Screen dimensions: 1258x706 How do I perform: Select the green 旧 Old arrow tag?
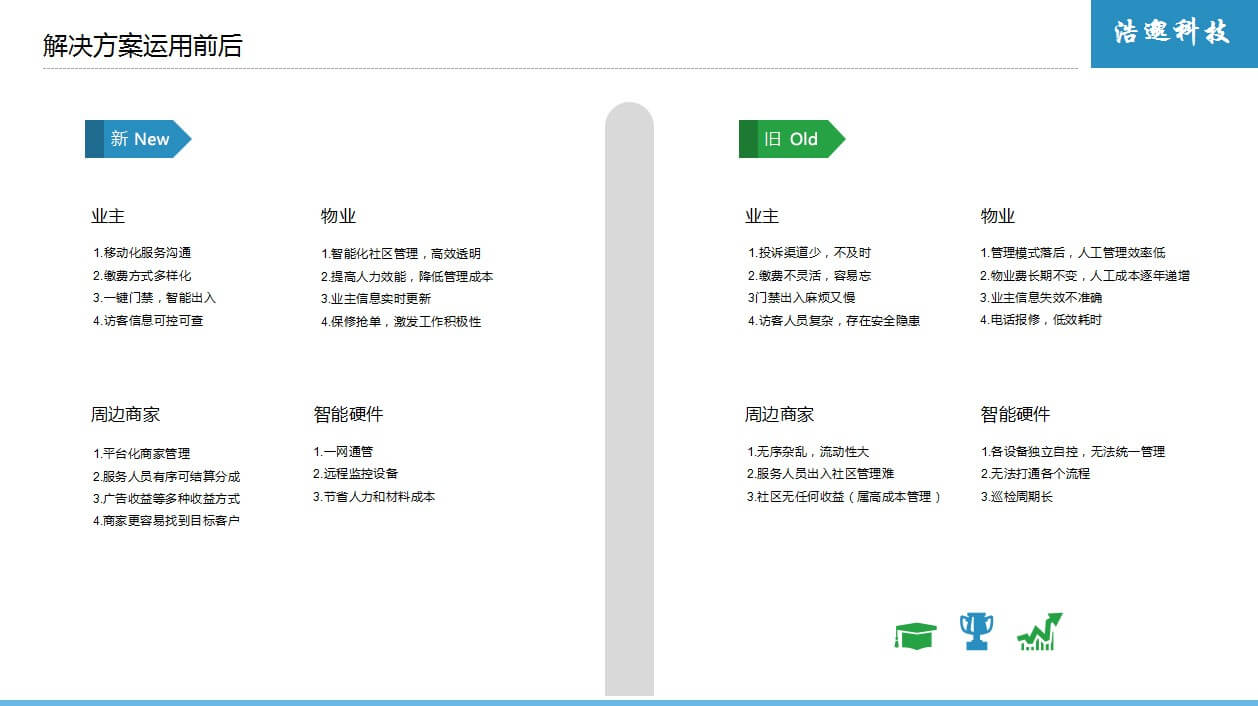coord(791,139)
